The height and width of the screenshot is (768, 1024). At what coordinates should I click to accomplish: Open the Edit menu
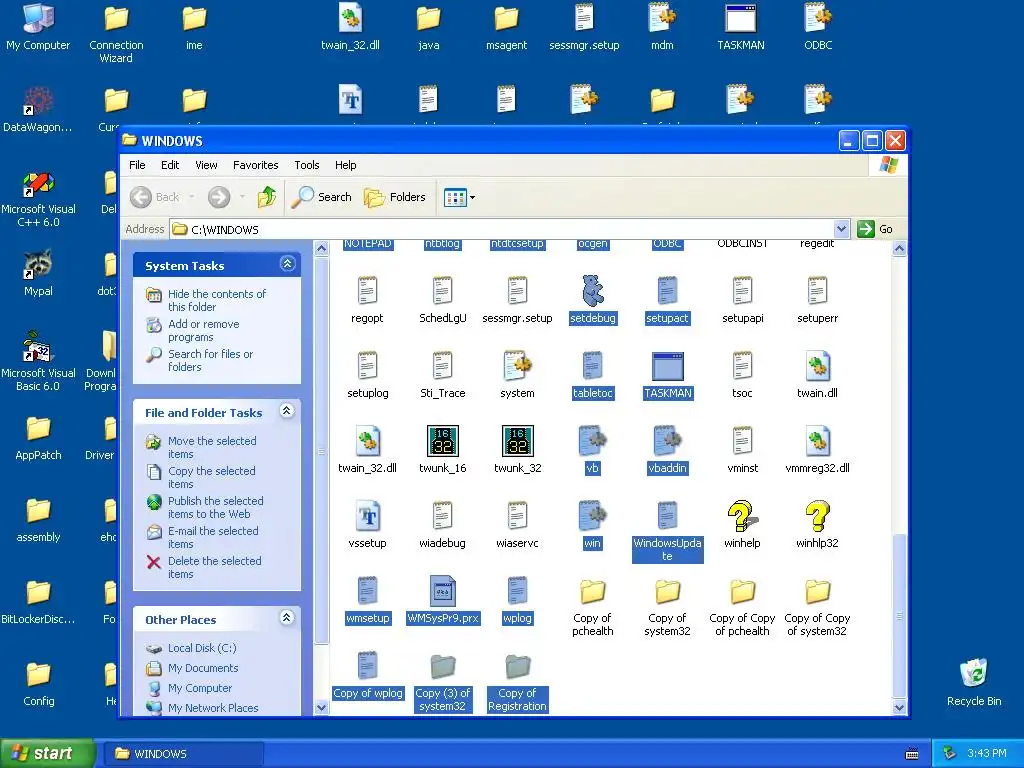[170, 165]
